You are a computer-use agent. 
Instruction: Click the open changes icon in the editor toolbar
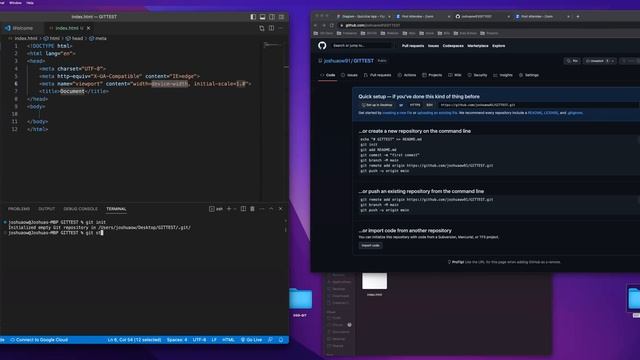(x=262, y=28)
